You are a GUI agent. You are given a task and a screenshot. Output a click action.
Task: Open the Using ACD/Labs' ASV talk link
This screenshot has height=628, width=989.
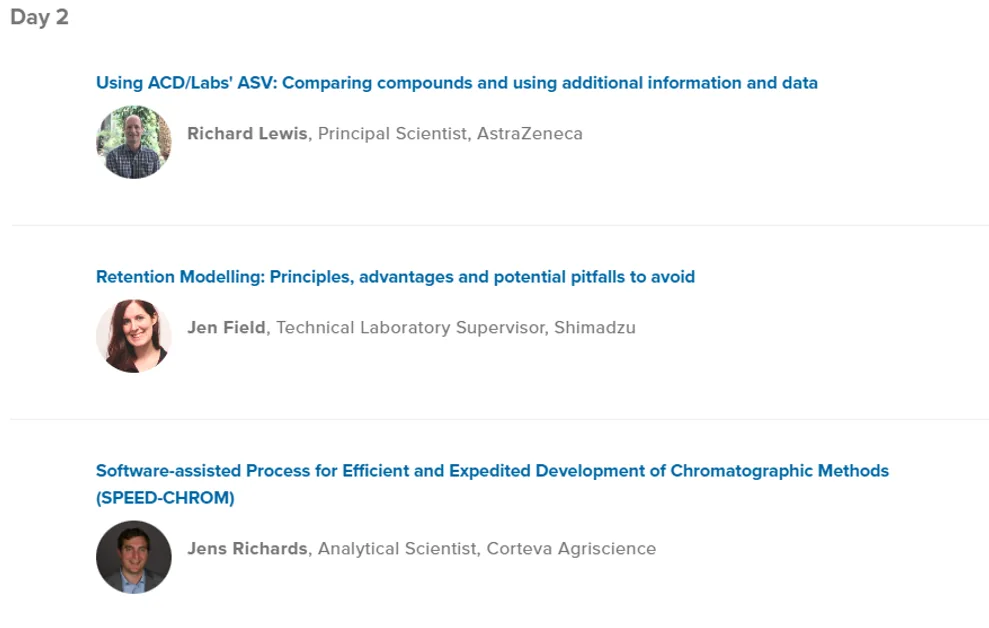(x=457, y=83)
